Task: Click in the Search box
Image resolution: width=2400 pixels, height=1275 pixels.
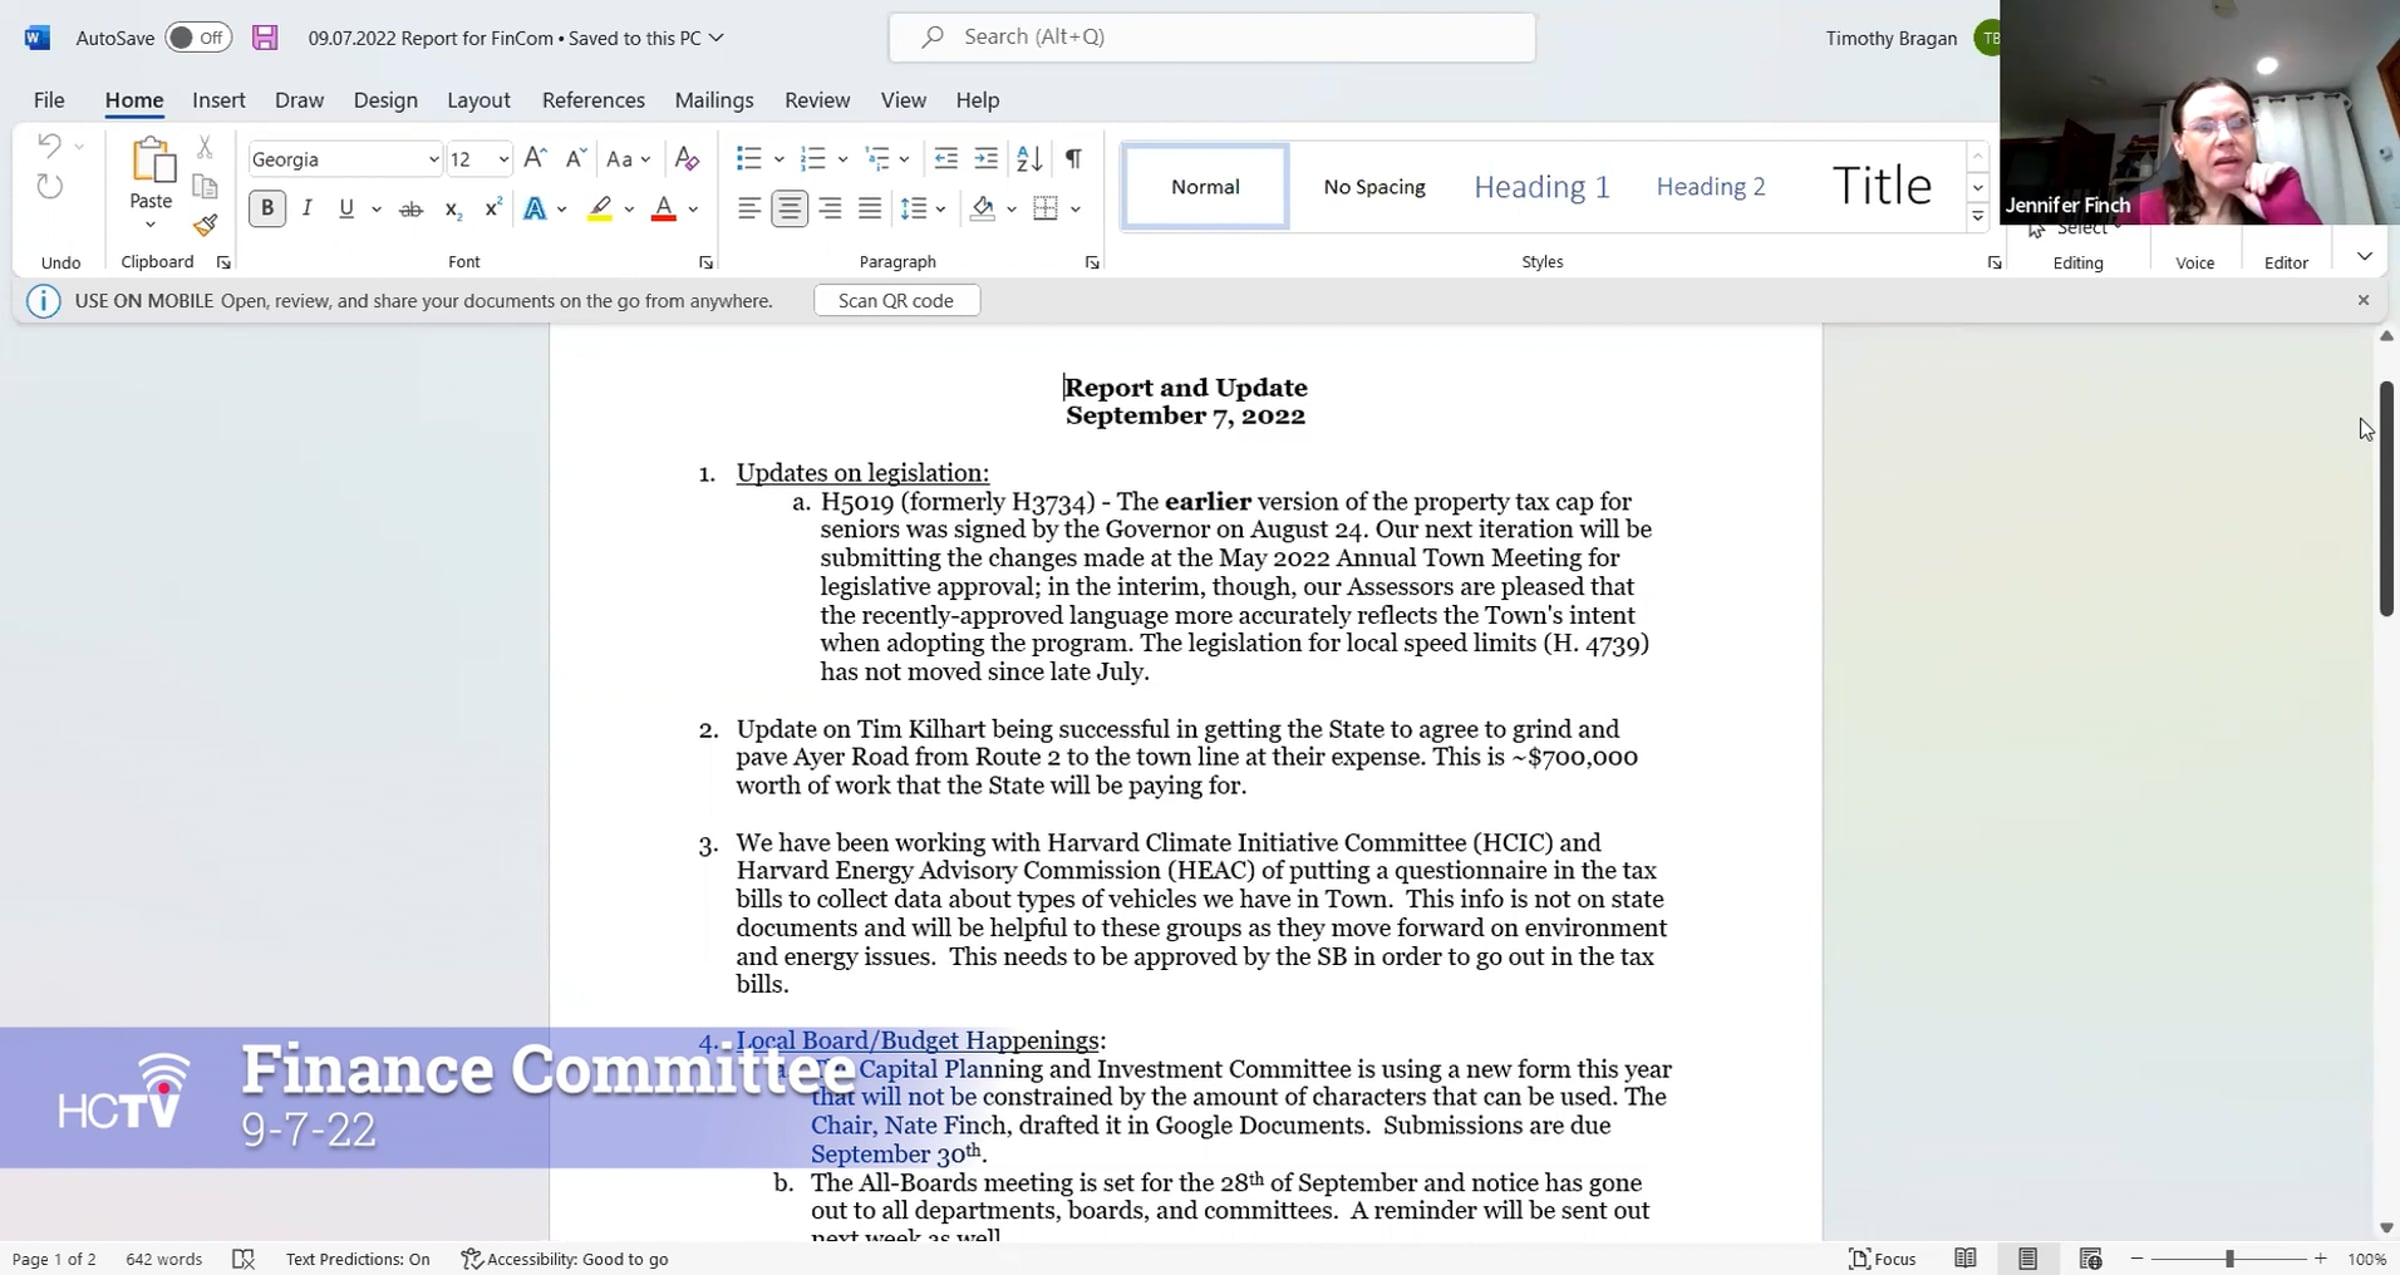Action: [1212, 37]
